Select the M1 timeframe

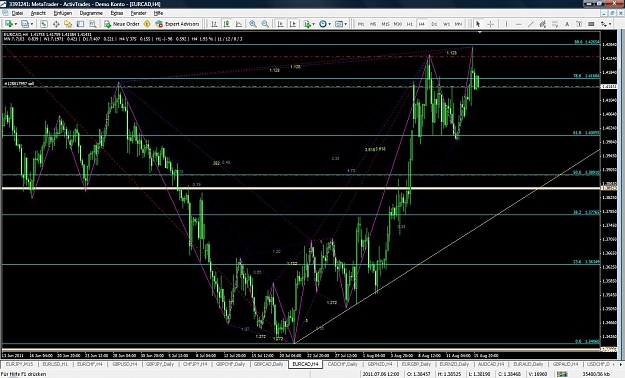361,24
